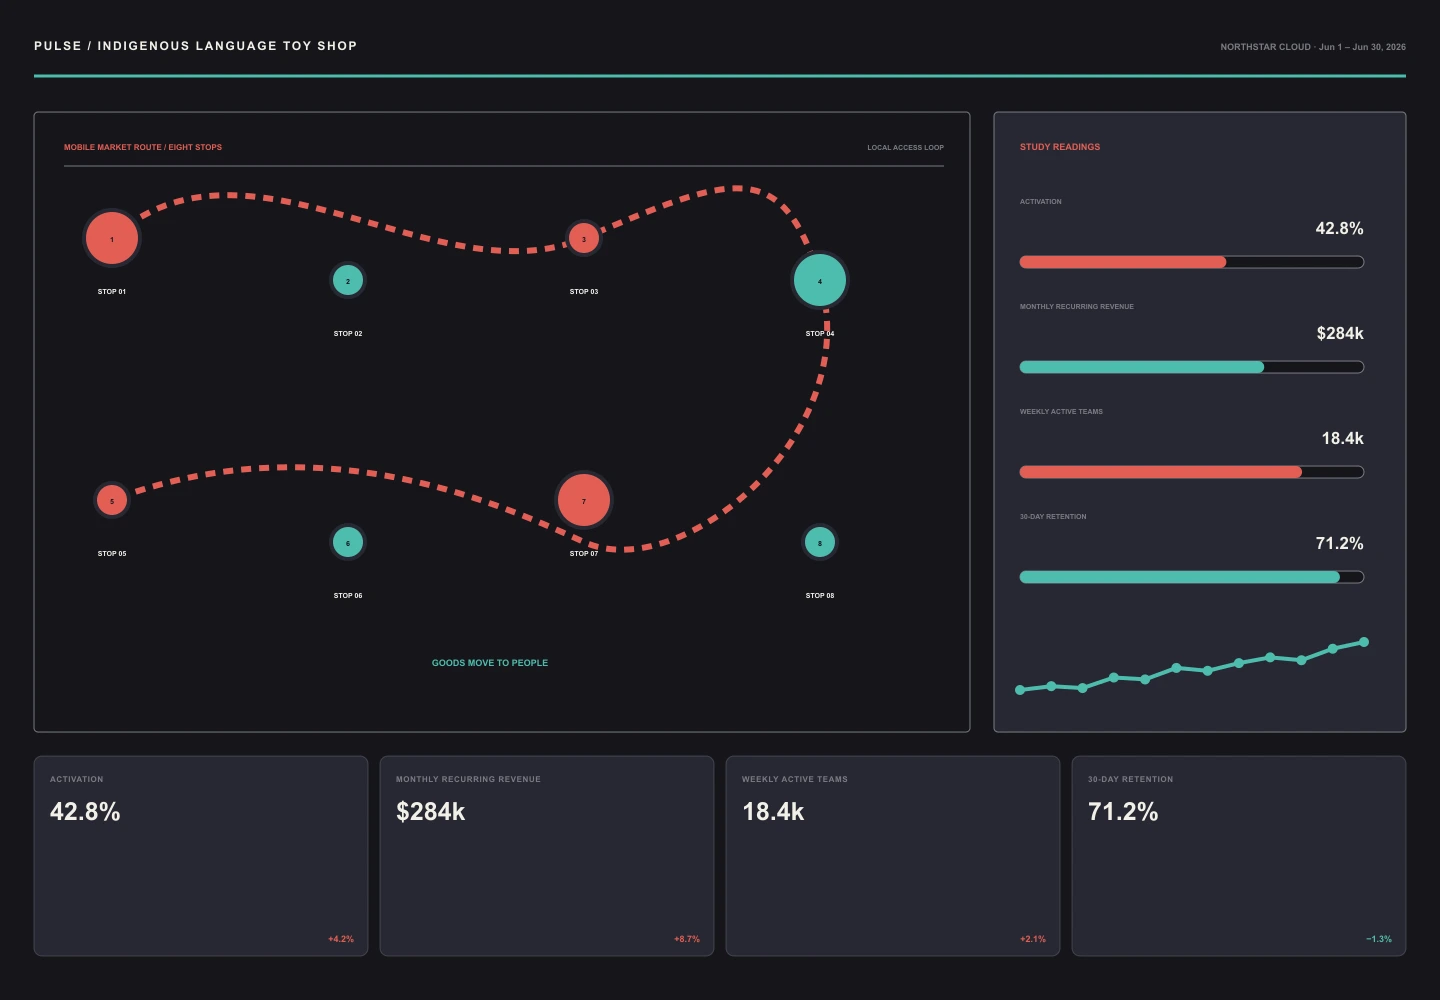This screenshot has height=1000, width=1440.
Task: Click the Activation progress bar in Study Readings
Action: [1192, 262]
